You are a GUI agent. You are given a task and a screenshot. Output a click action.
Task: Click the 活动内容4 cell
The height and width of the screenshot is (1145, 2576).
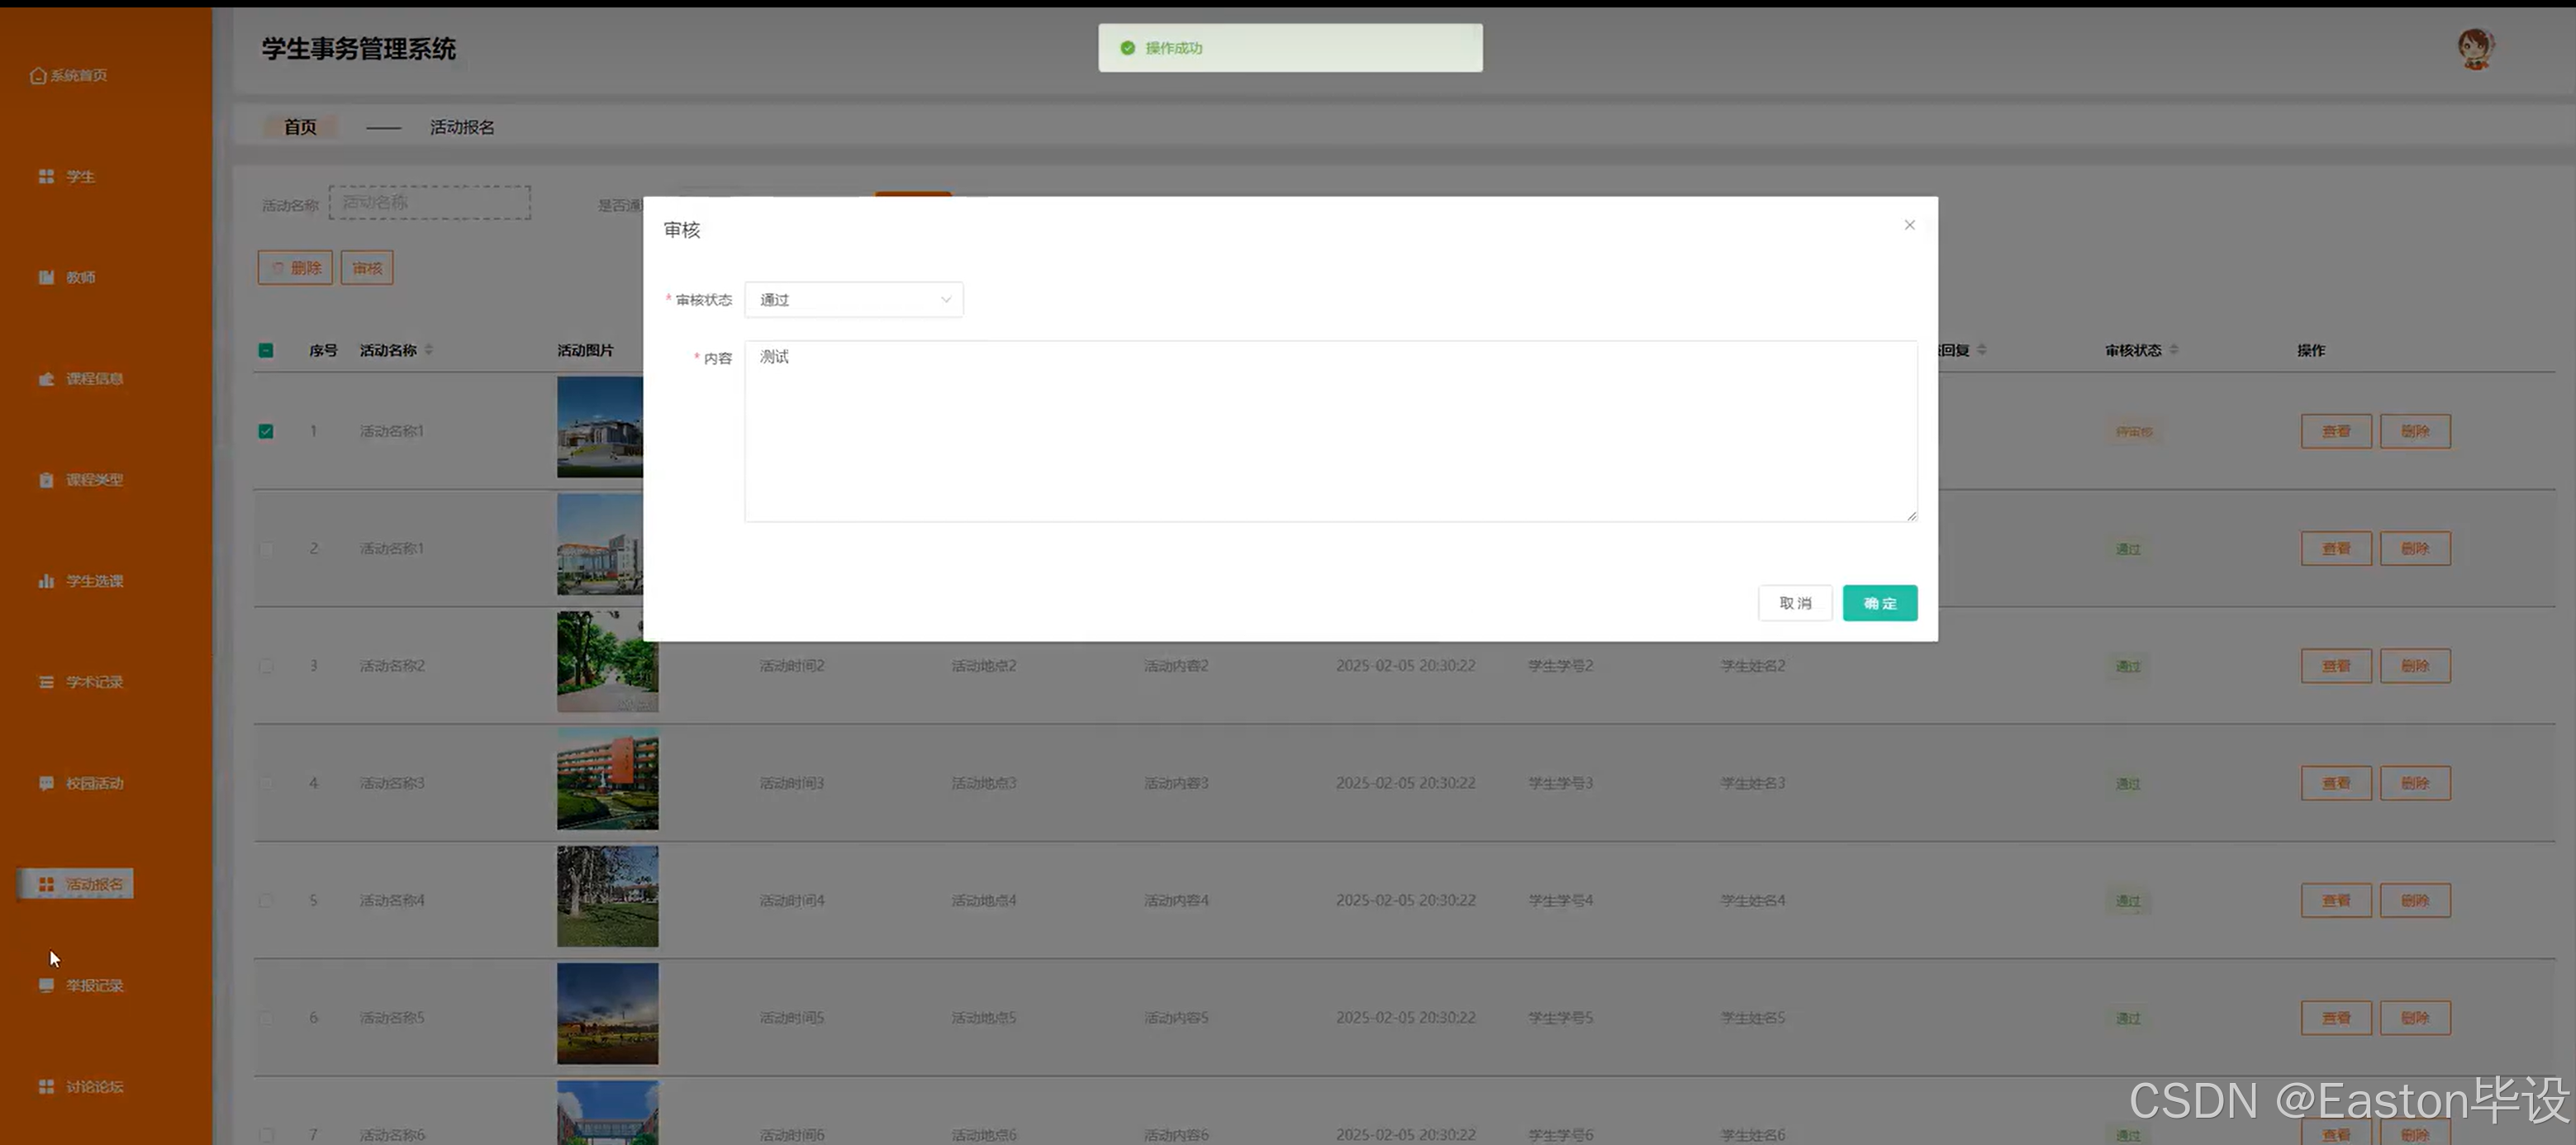click(1176, 900)
